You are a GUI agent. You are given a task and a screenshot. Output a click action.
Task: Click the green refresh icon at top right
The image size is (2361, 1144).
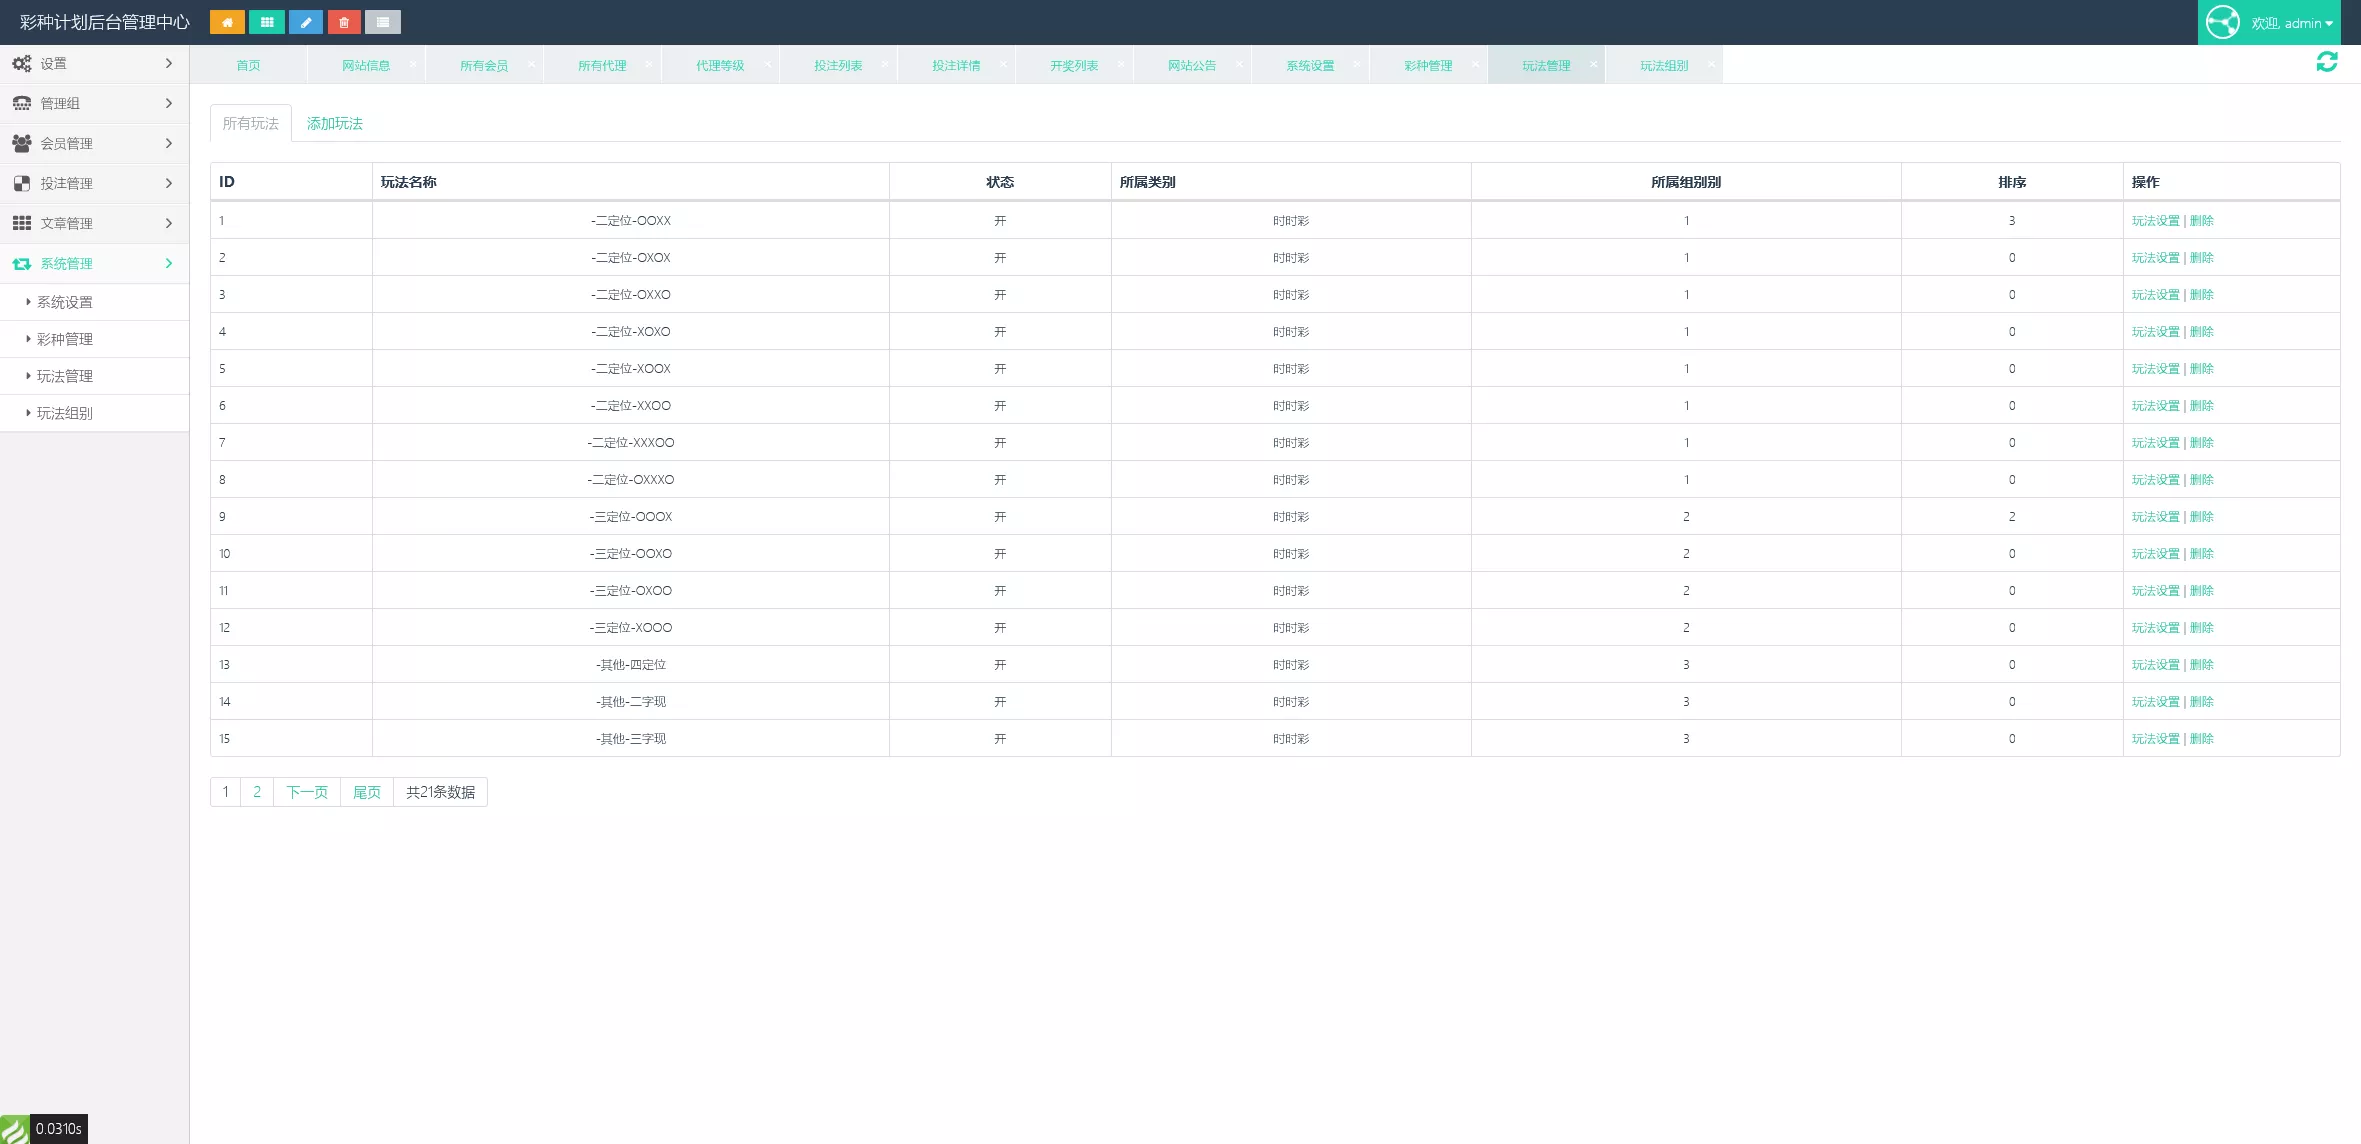point(2327,62)
